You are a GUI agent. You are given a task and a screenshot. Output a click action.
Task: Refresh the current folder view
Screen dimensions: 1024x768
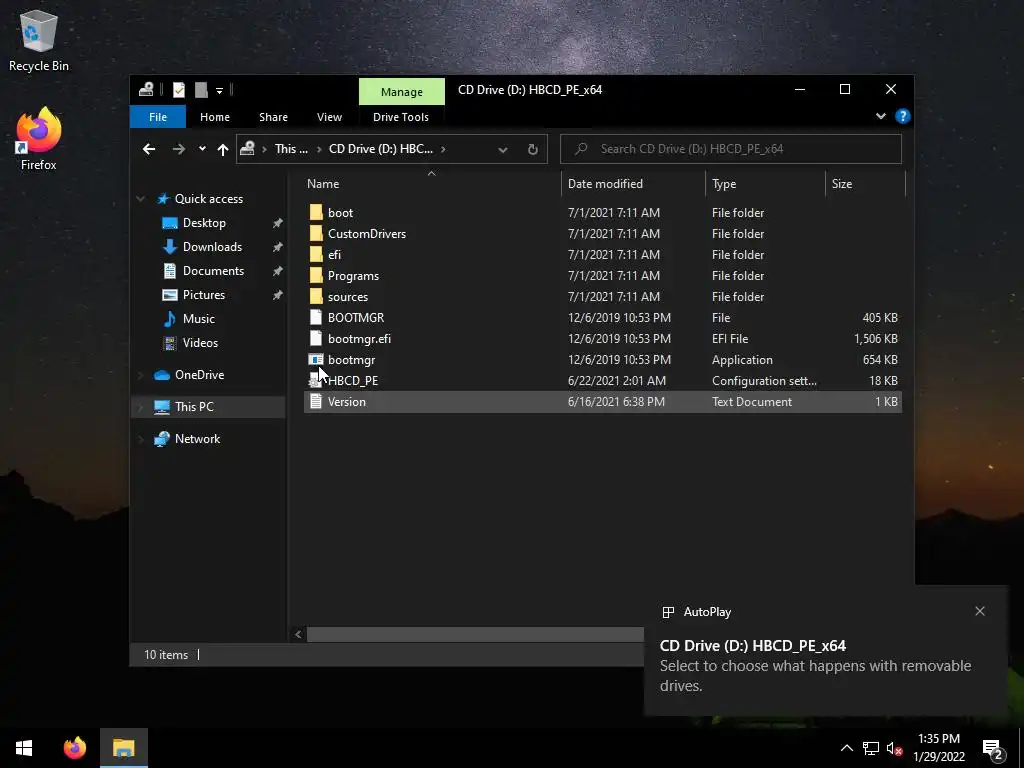(x=533, y=150)
